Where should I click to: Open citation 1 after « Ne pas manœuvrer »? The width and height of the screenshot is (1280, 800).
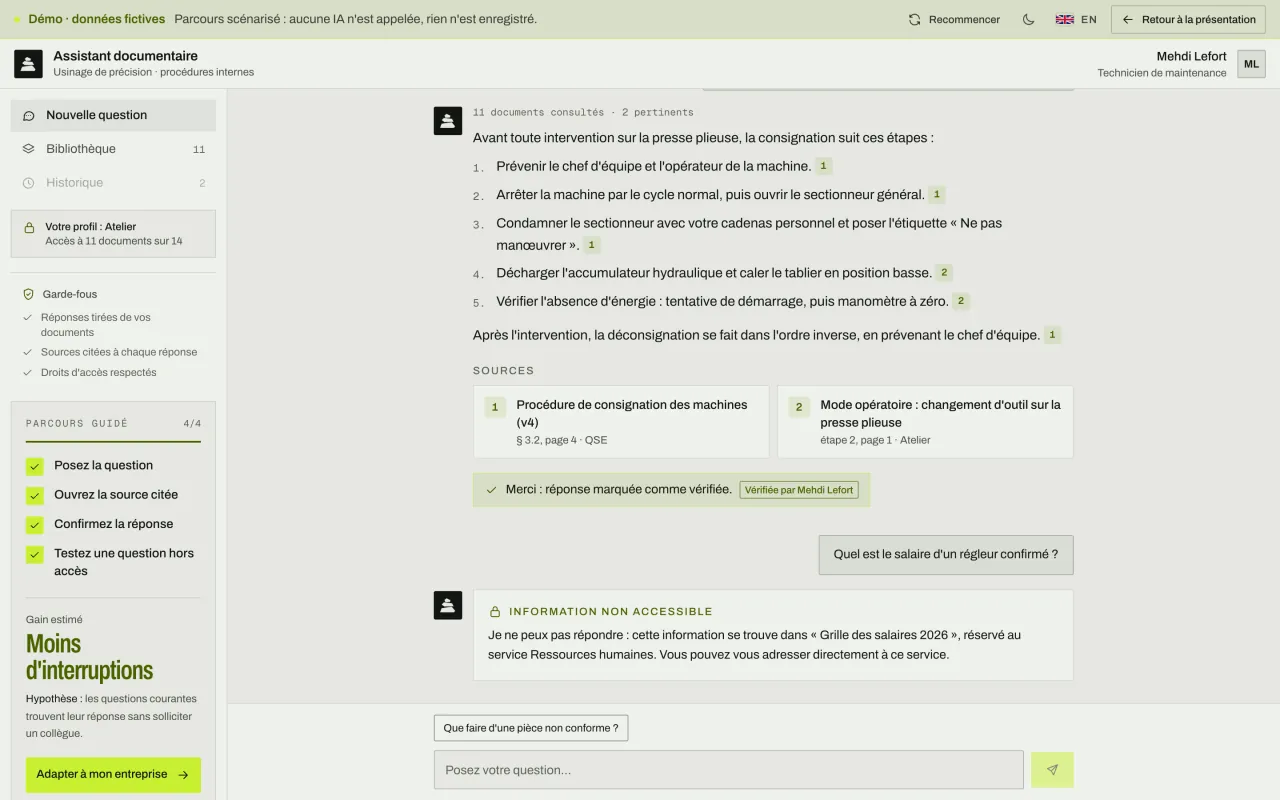pos(592,245)
